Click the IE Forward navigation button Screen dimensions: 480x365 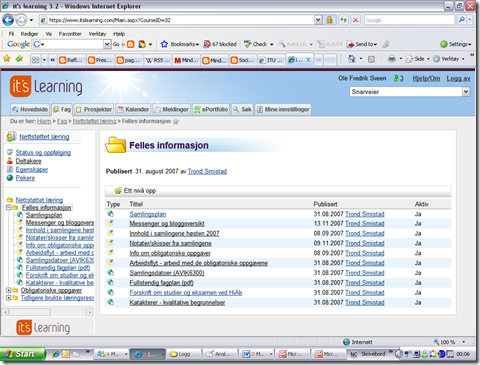[21, 20]
